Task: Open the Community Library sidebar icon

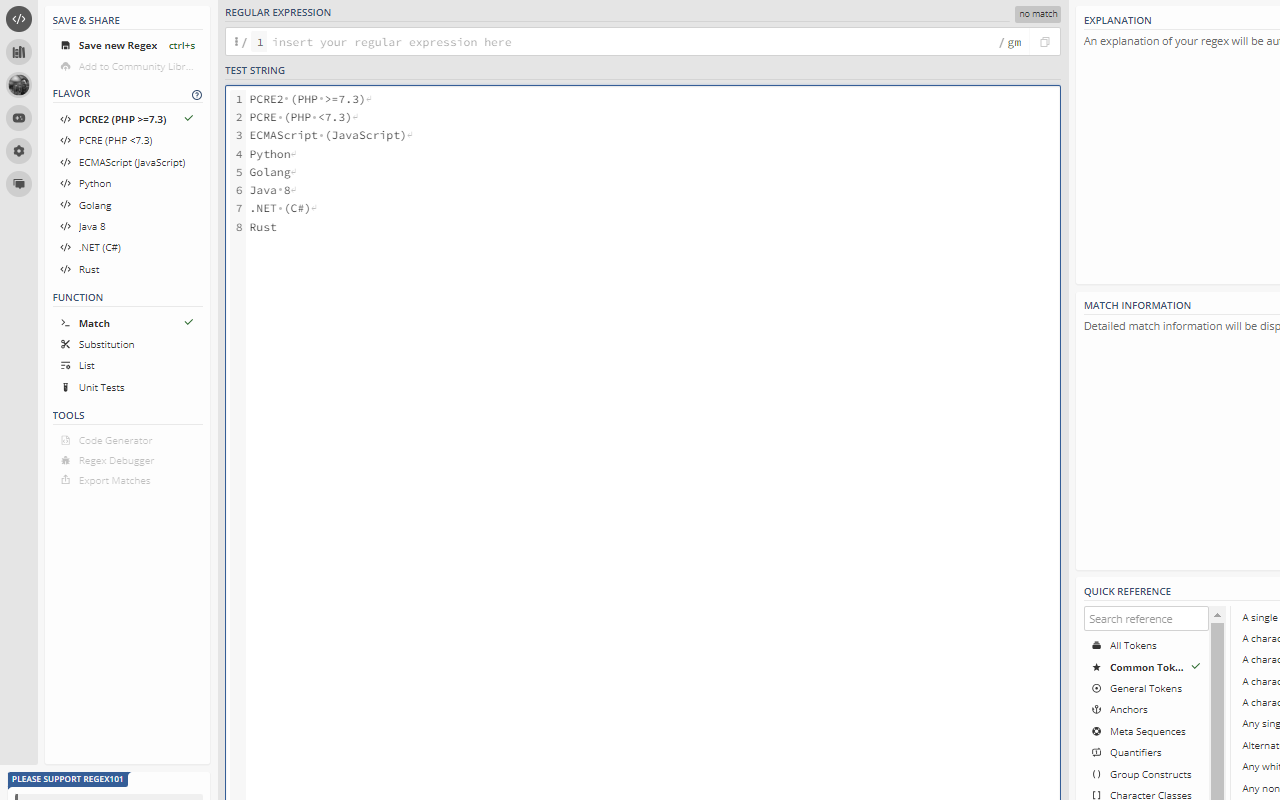Action: click(18, 51)
